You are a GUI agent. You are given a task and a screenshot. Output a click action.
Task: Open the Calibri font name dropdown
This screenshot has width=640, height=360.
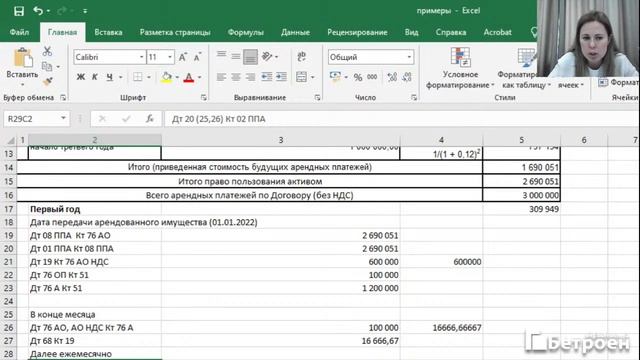pyautogui.click(x=141, y=57)
